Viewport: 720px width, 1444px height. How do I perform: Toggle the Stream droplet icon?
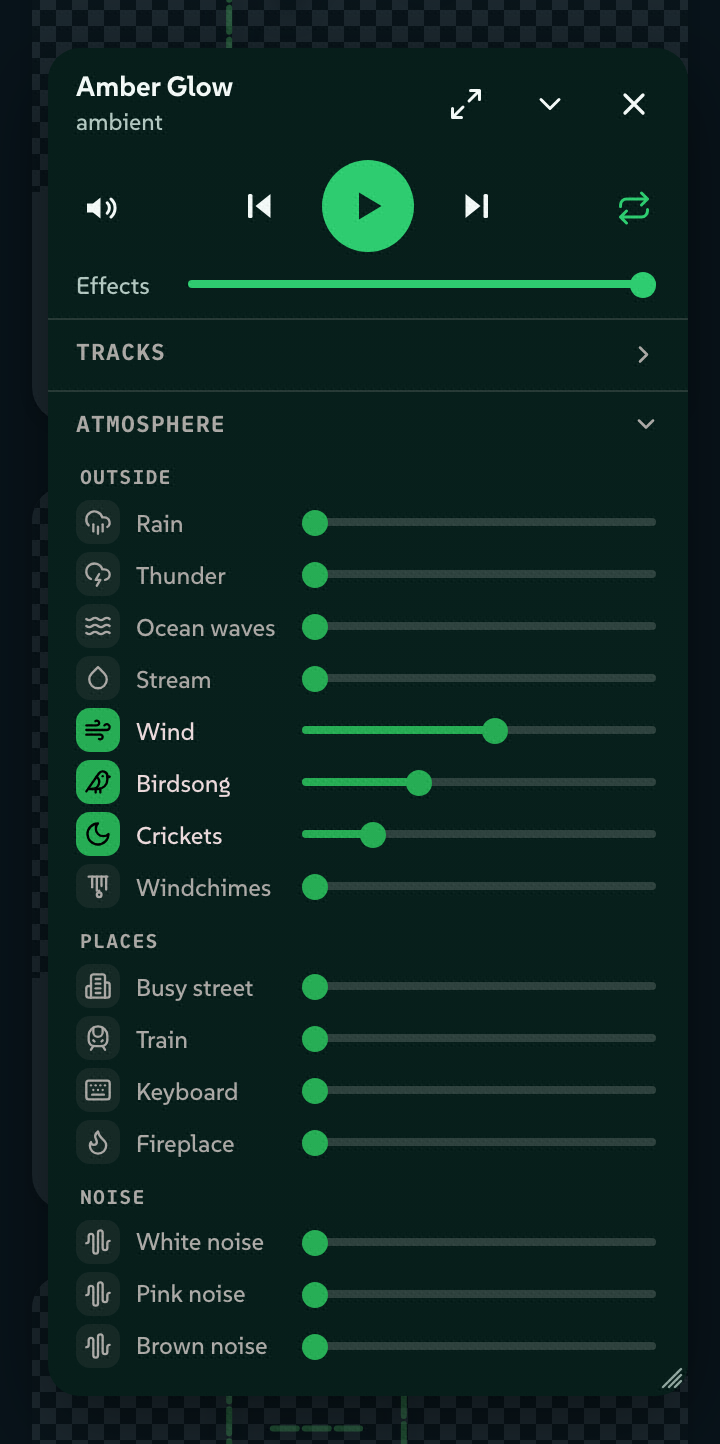tap(98, 679)
